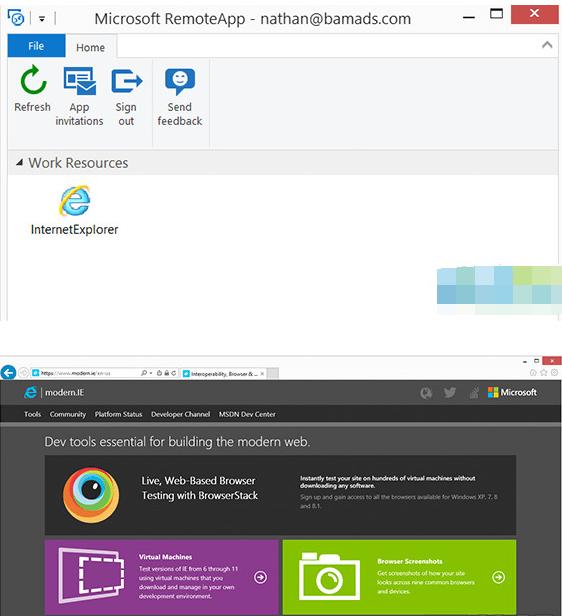Click the Virtual Machines screen icon
Screen dimensions: 562x616
[x=91, y=576]
